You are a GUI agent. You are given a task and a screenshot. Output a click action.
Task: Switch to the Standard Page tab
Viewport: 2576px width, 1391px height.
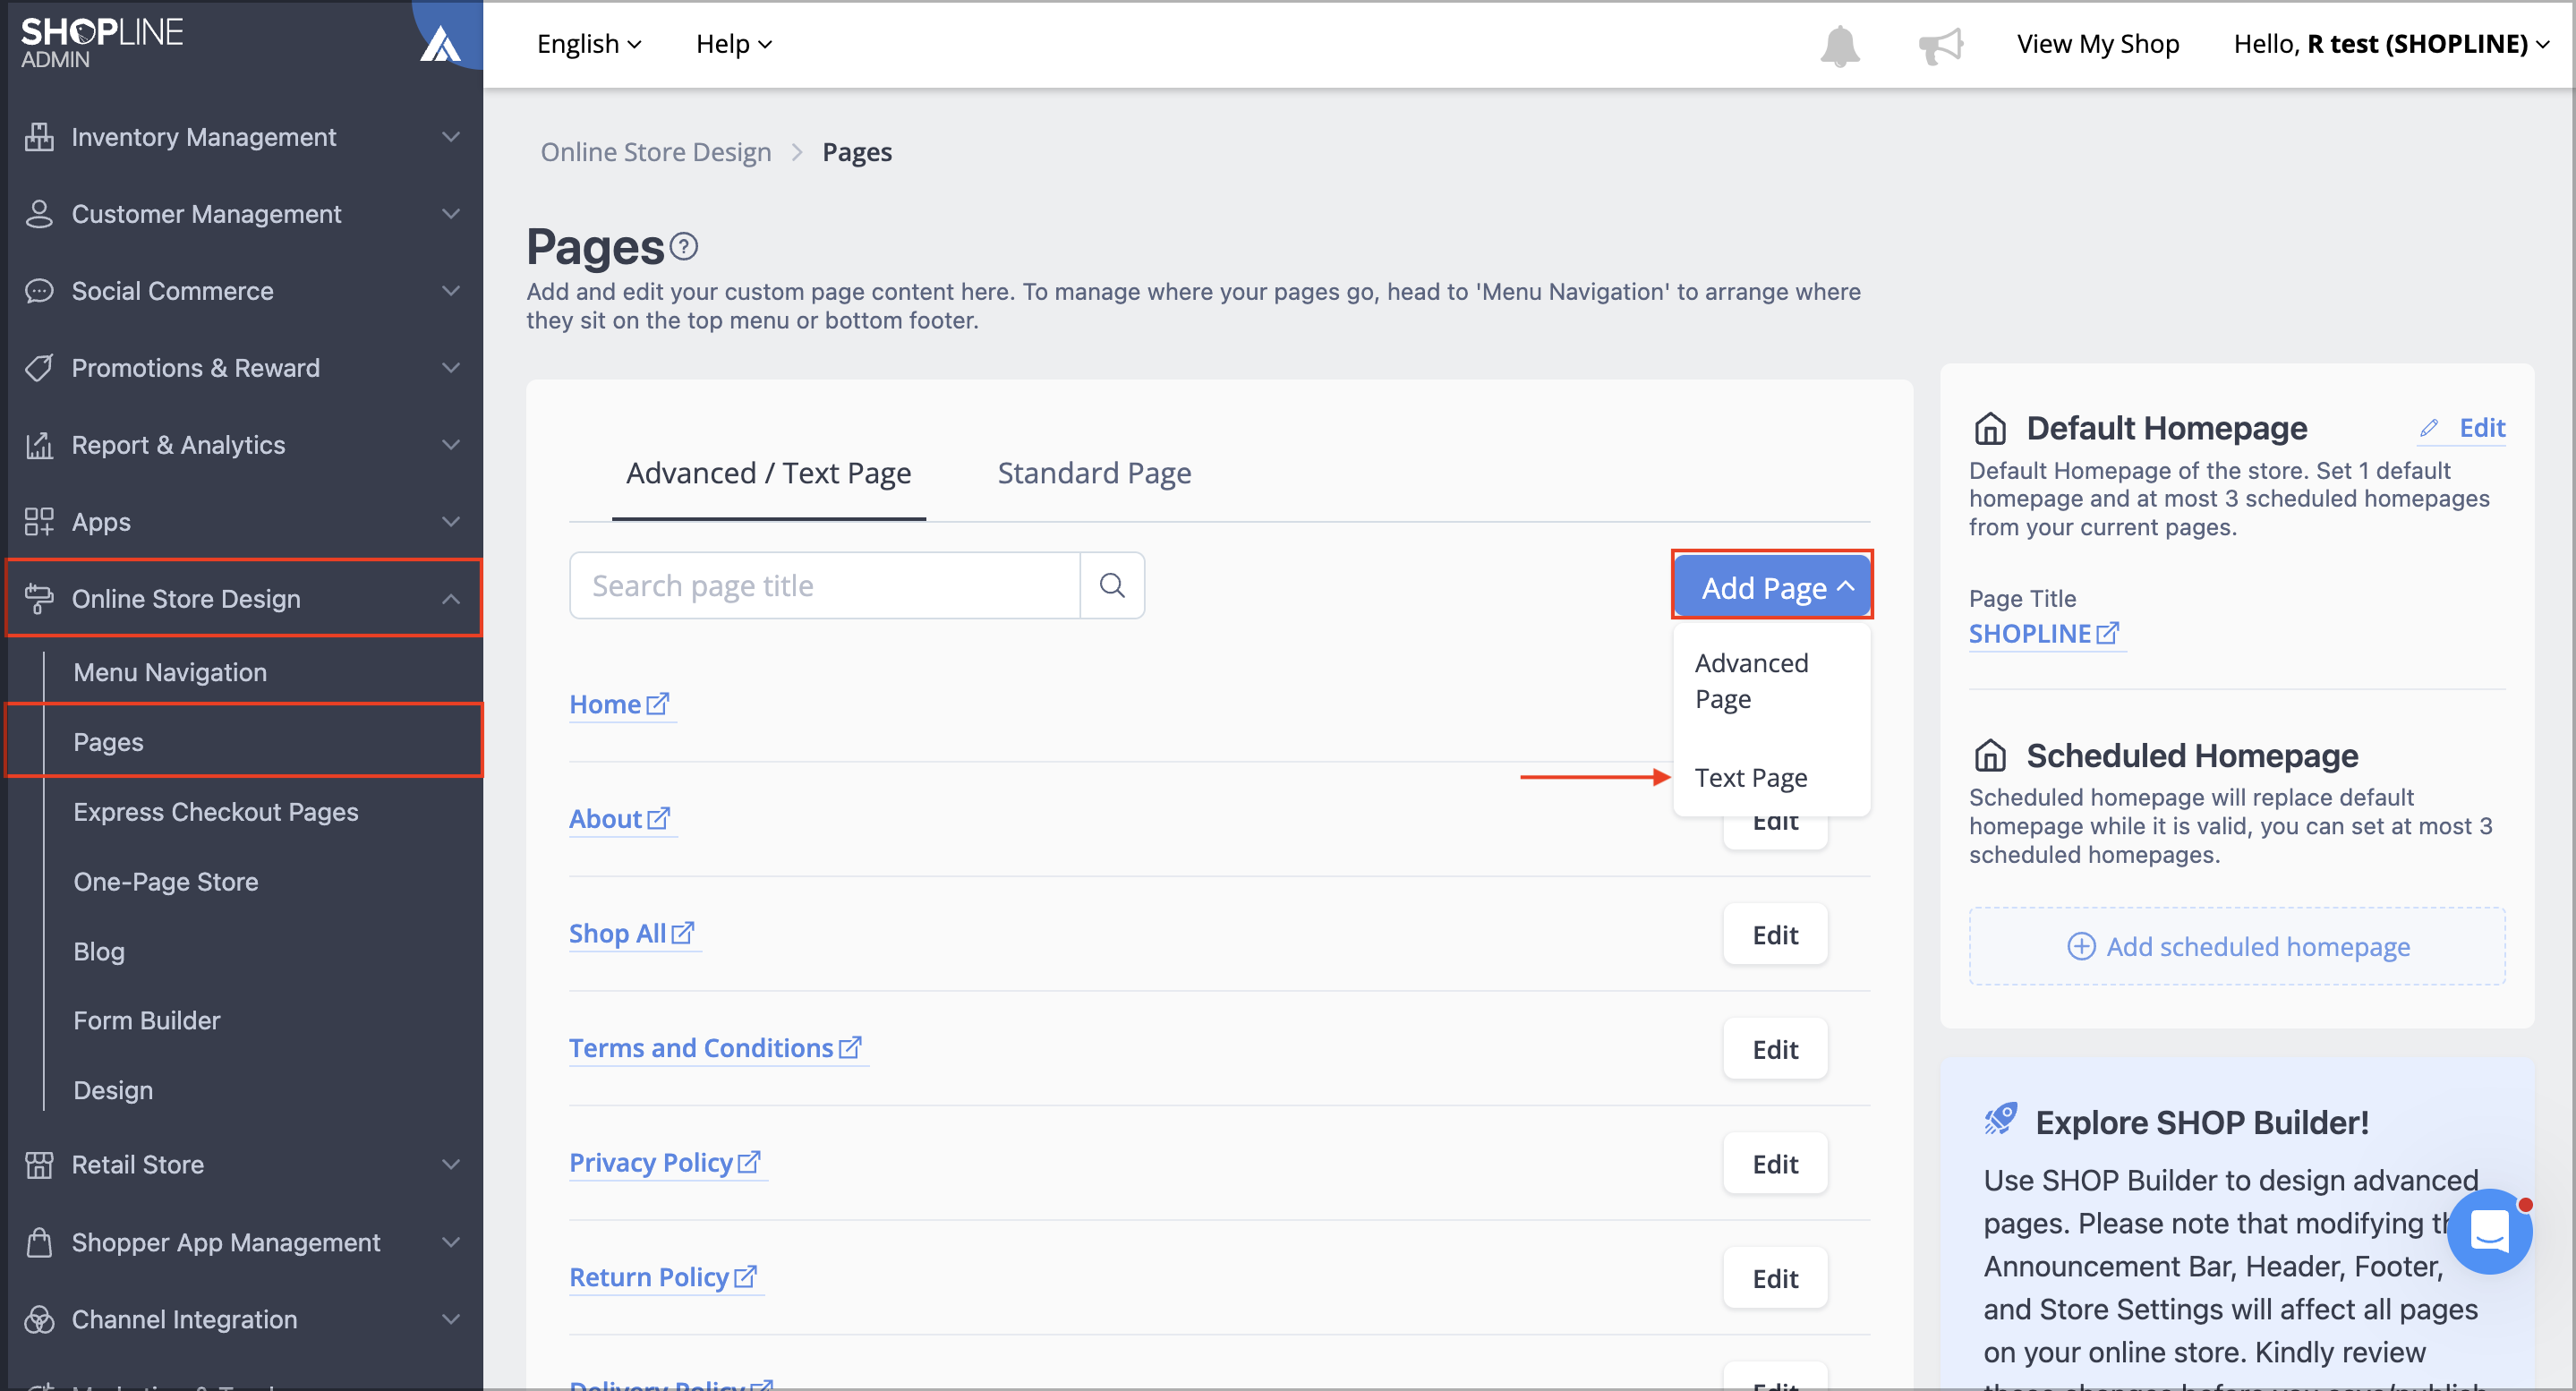point(1094,473)
